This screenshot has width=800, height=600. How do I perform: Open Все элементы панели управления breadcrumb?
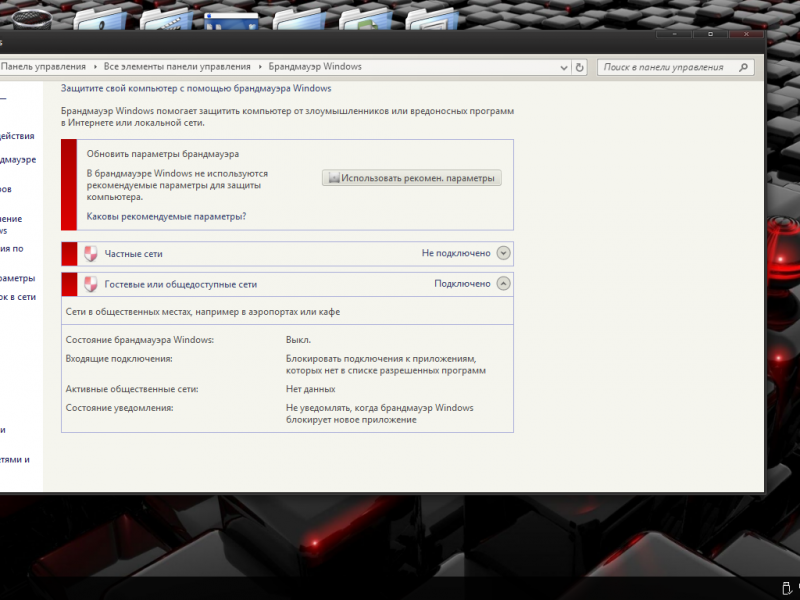pyautogui.click(x=177, y=66)
